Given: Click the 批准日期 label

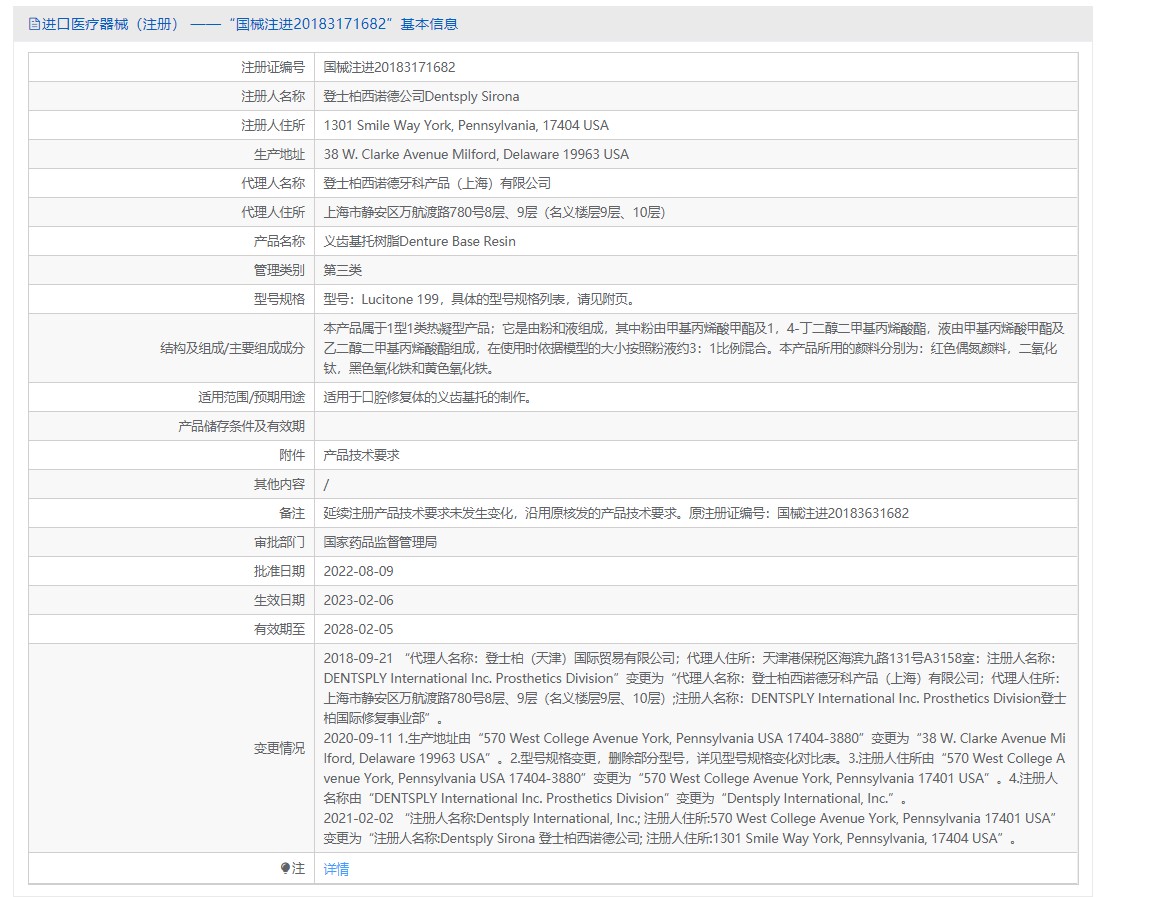Looking at the screenshot, I should [279, 571].
